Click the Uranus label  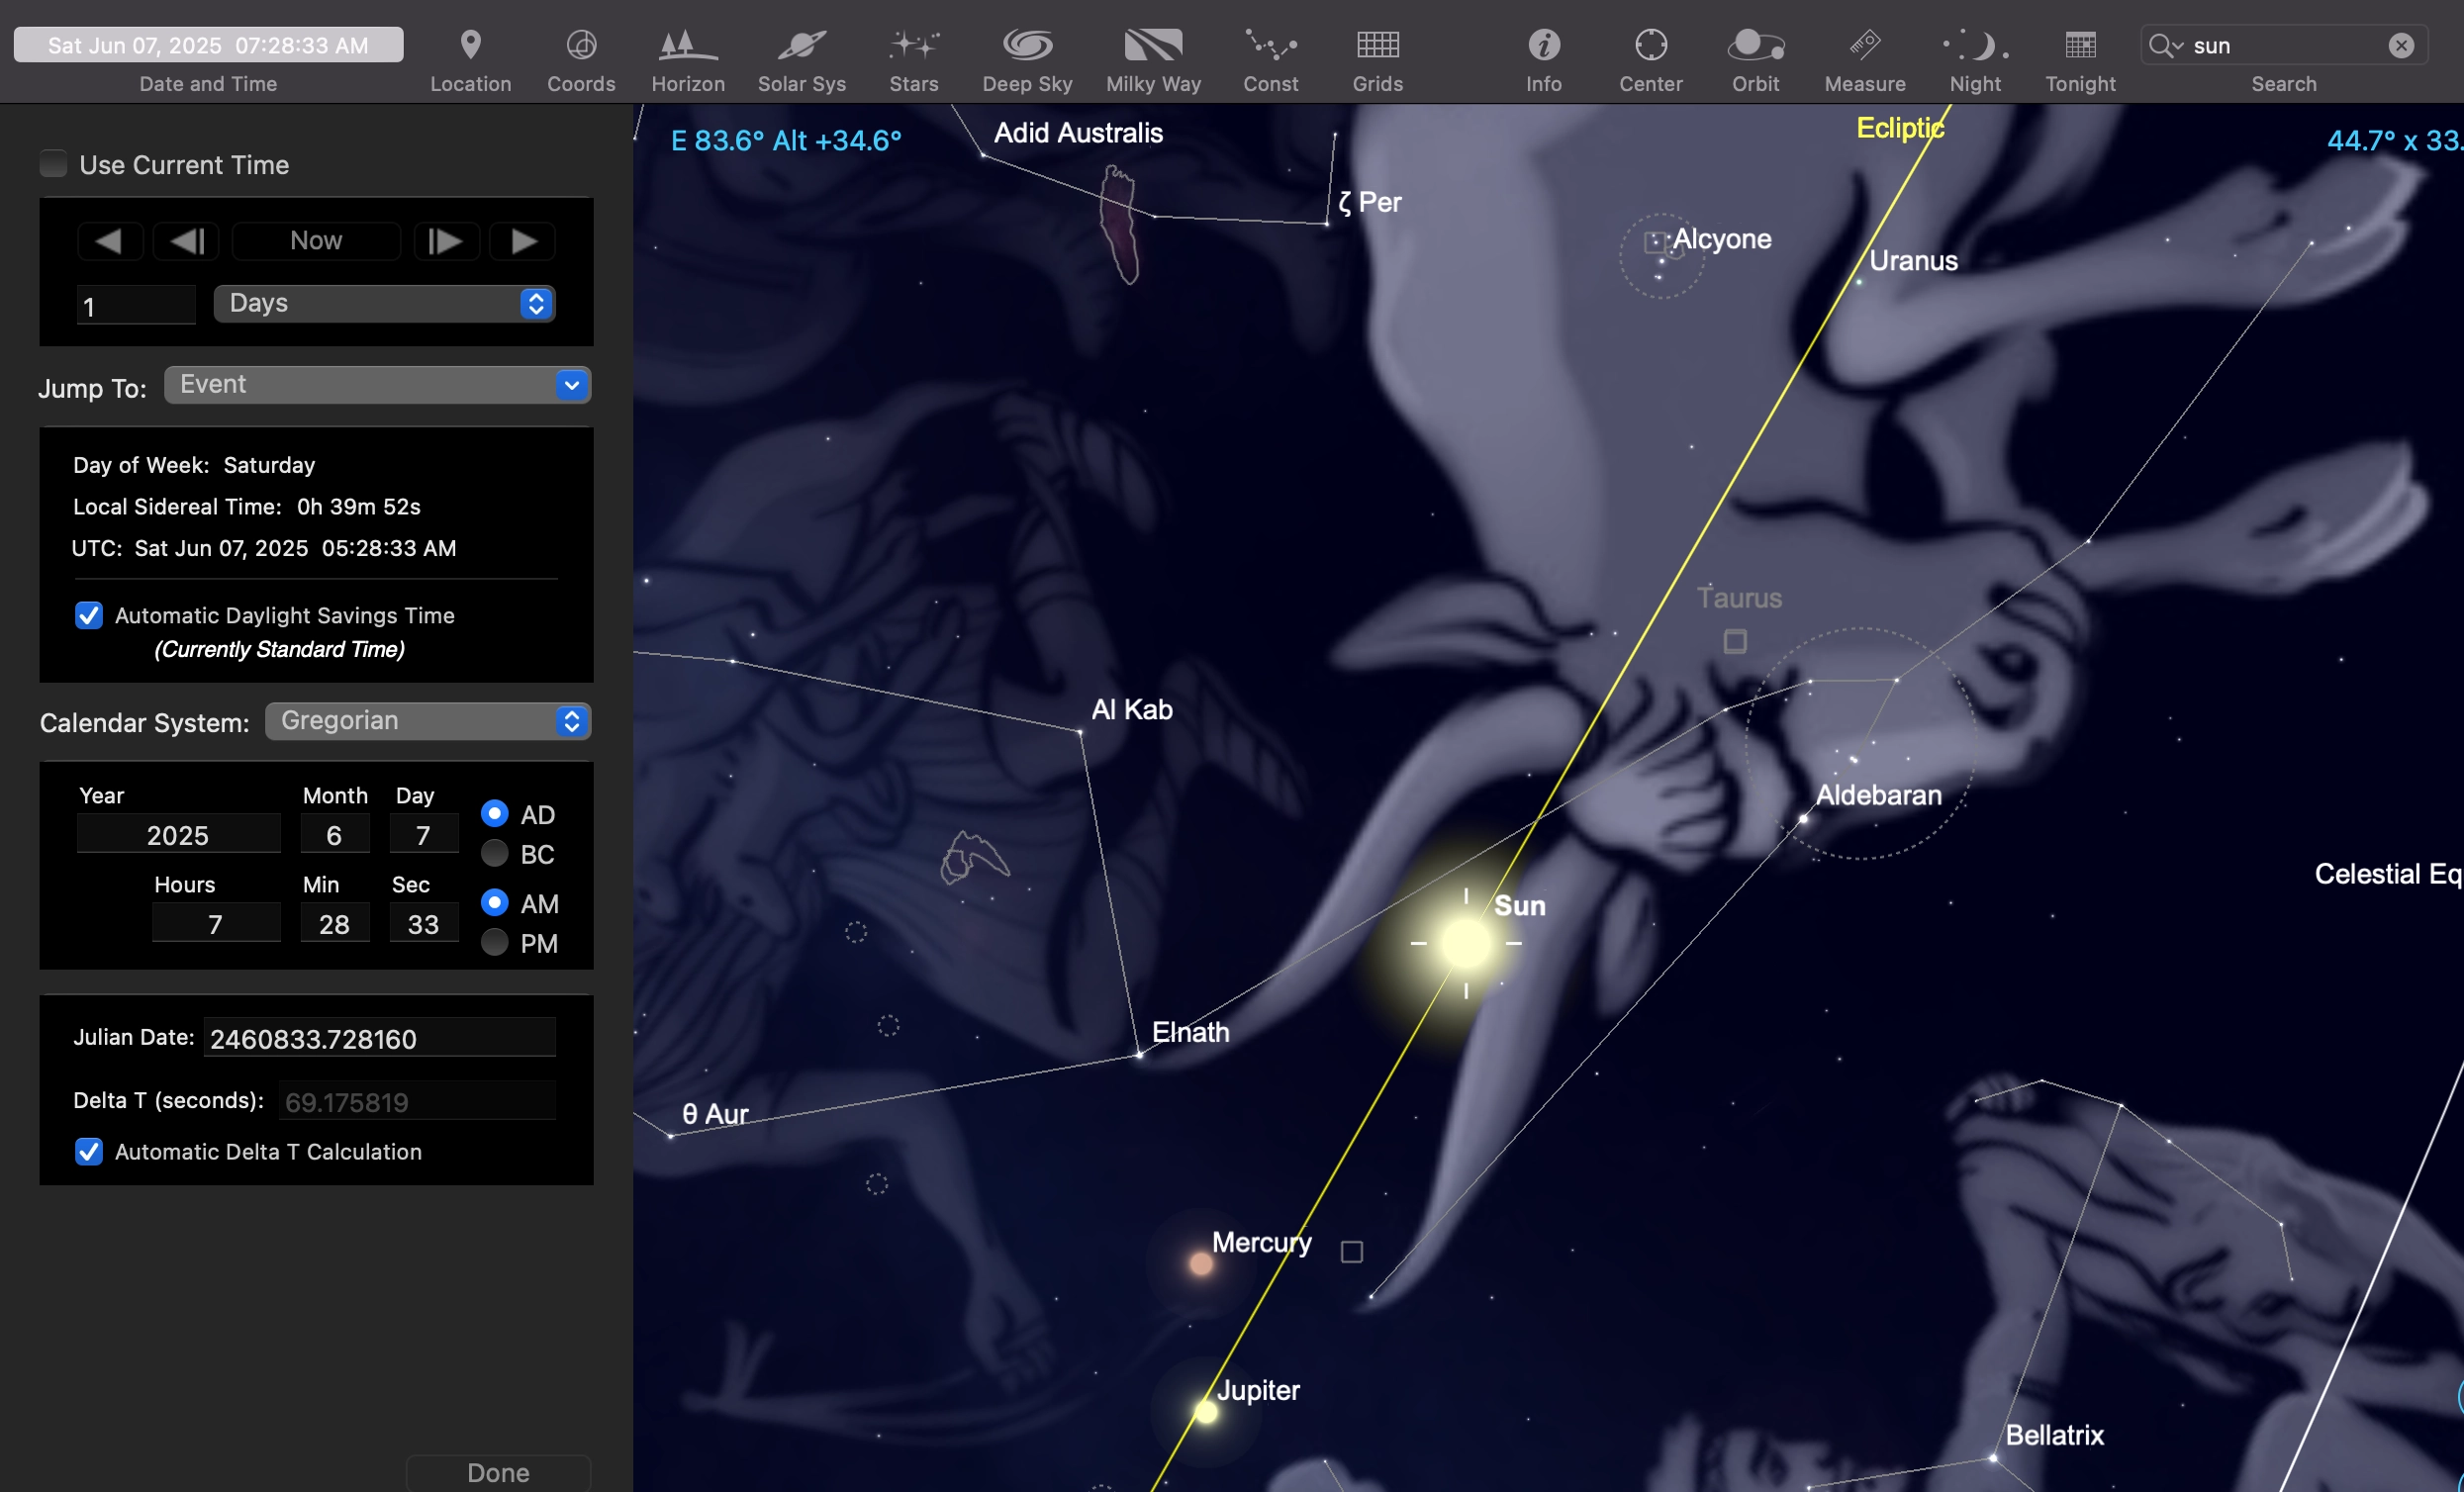click(1913, 261)
